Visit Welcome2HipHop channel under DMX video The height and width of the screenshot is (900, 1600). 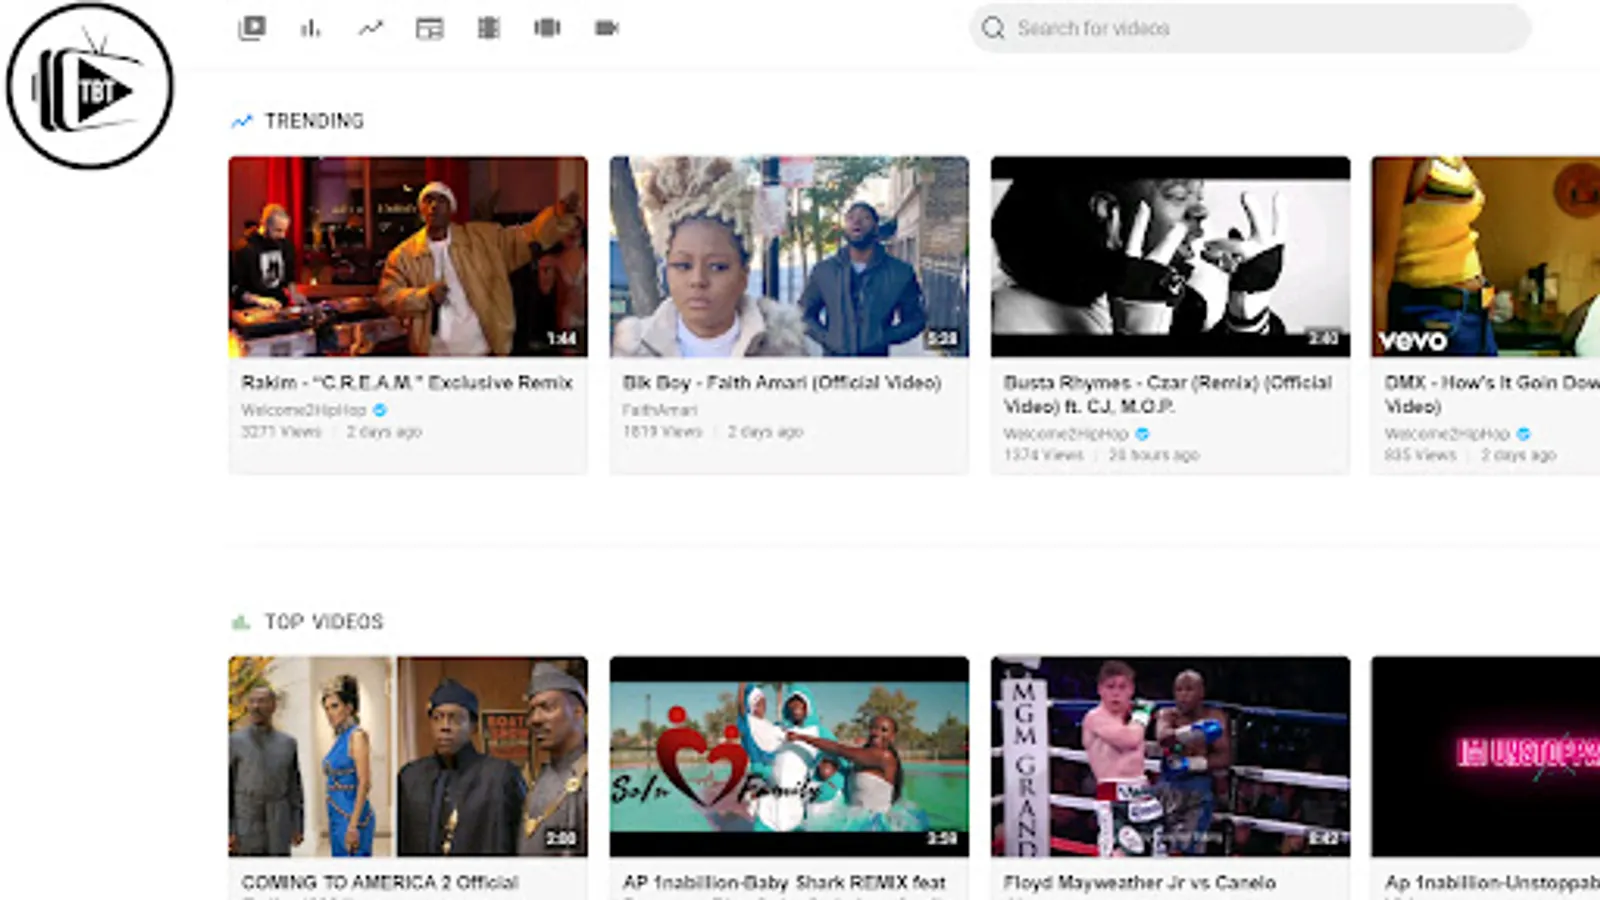tap(1447, 434)
